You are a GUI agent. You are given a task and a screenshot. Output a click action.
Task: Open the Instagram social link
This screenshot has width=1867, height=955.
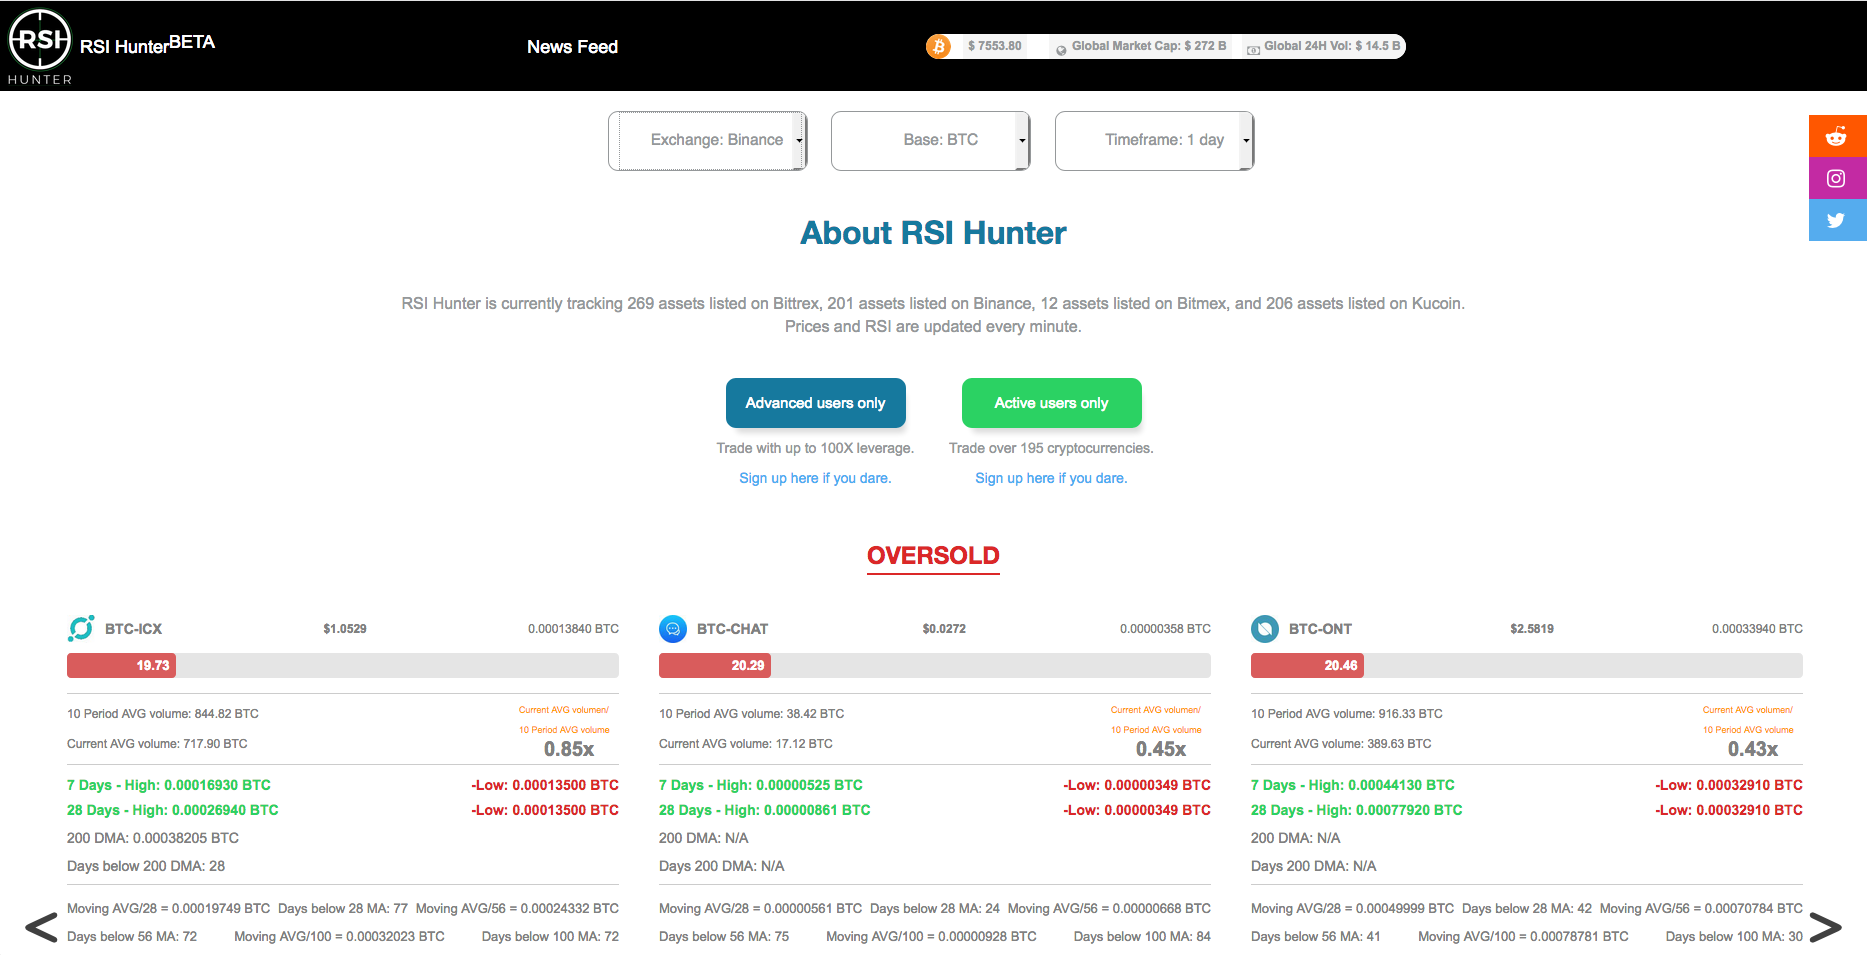click(1837, 178)
